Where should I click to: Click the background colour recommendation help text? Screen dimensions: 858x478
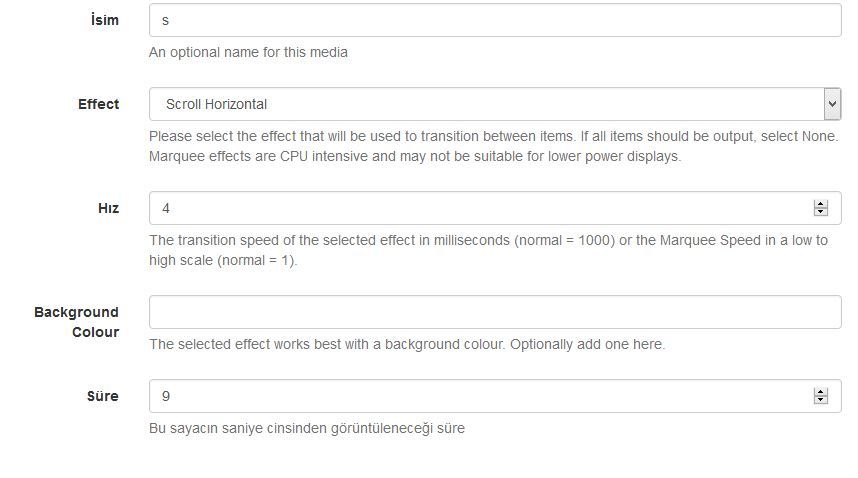click(x=406, y=344)
